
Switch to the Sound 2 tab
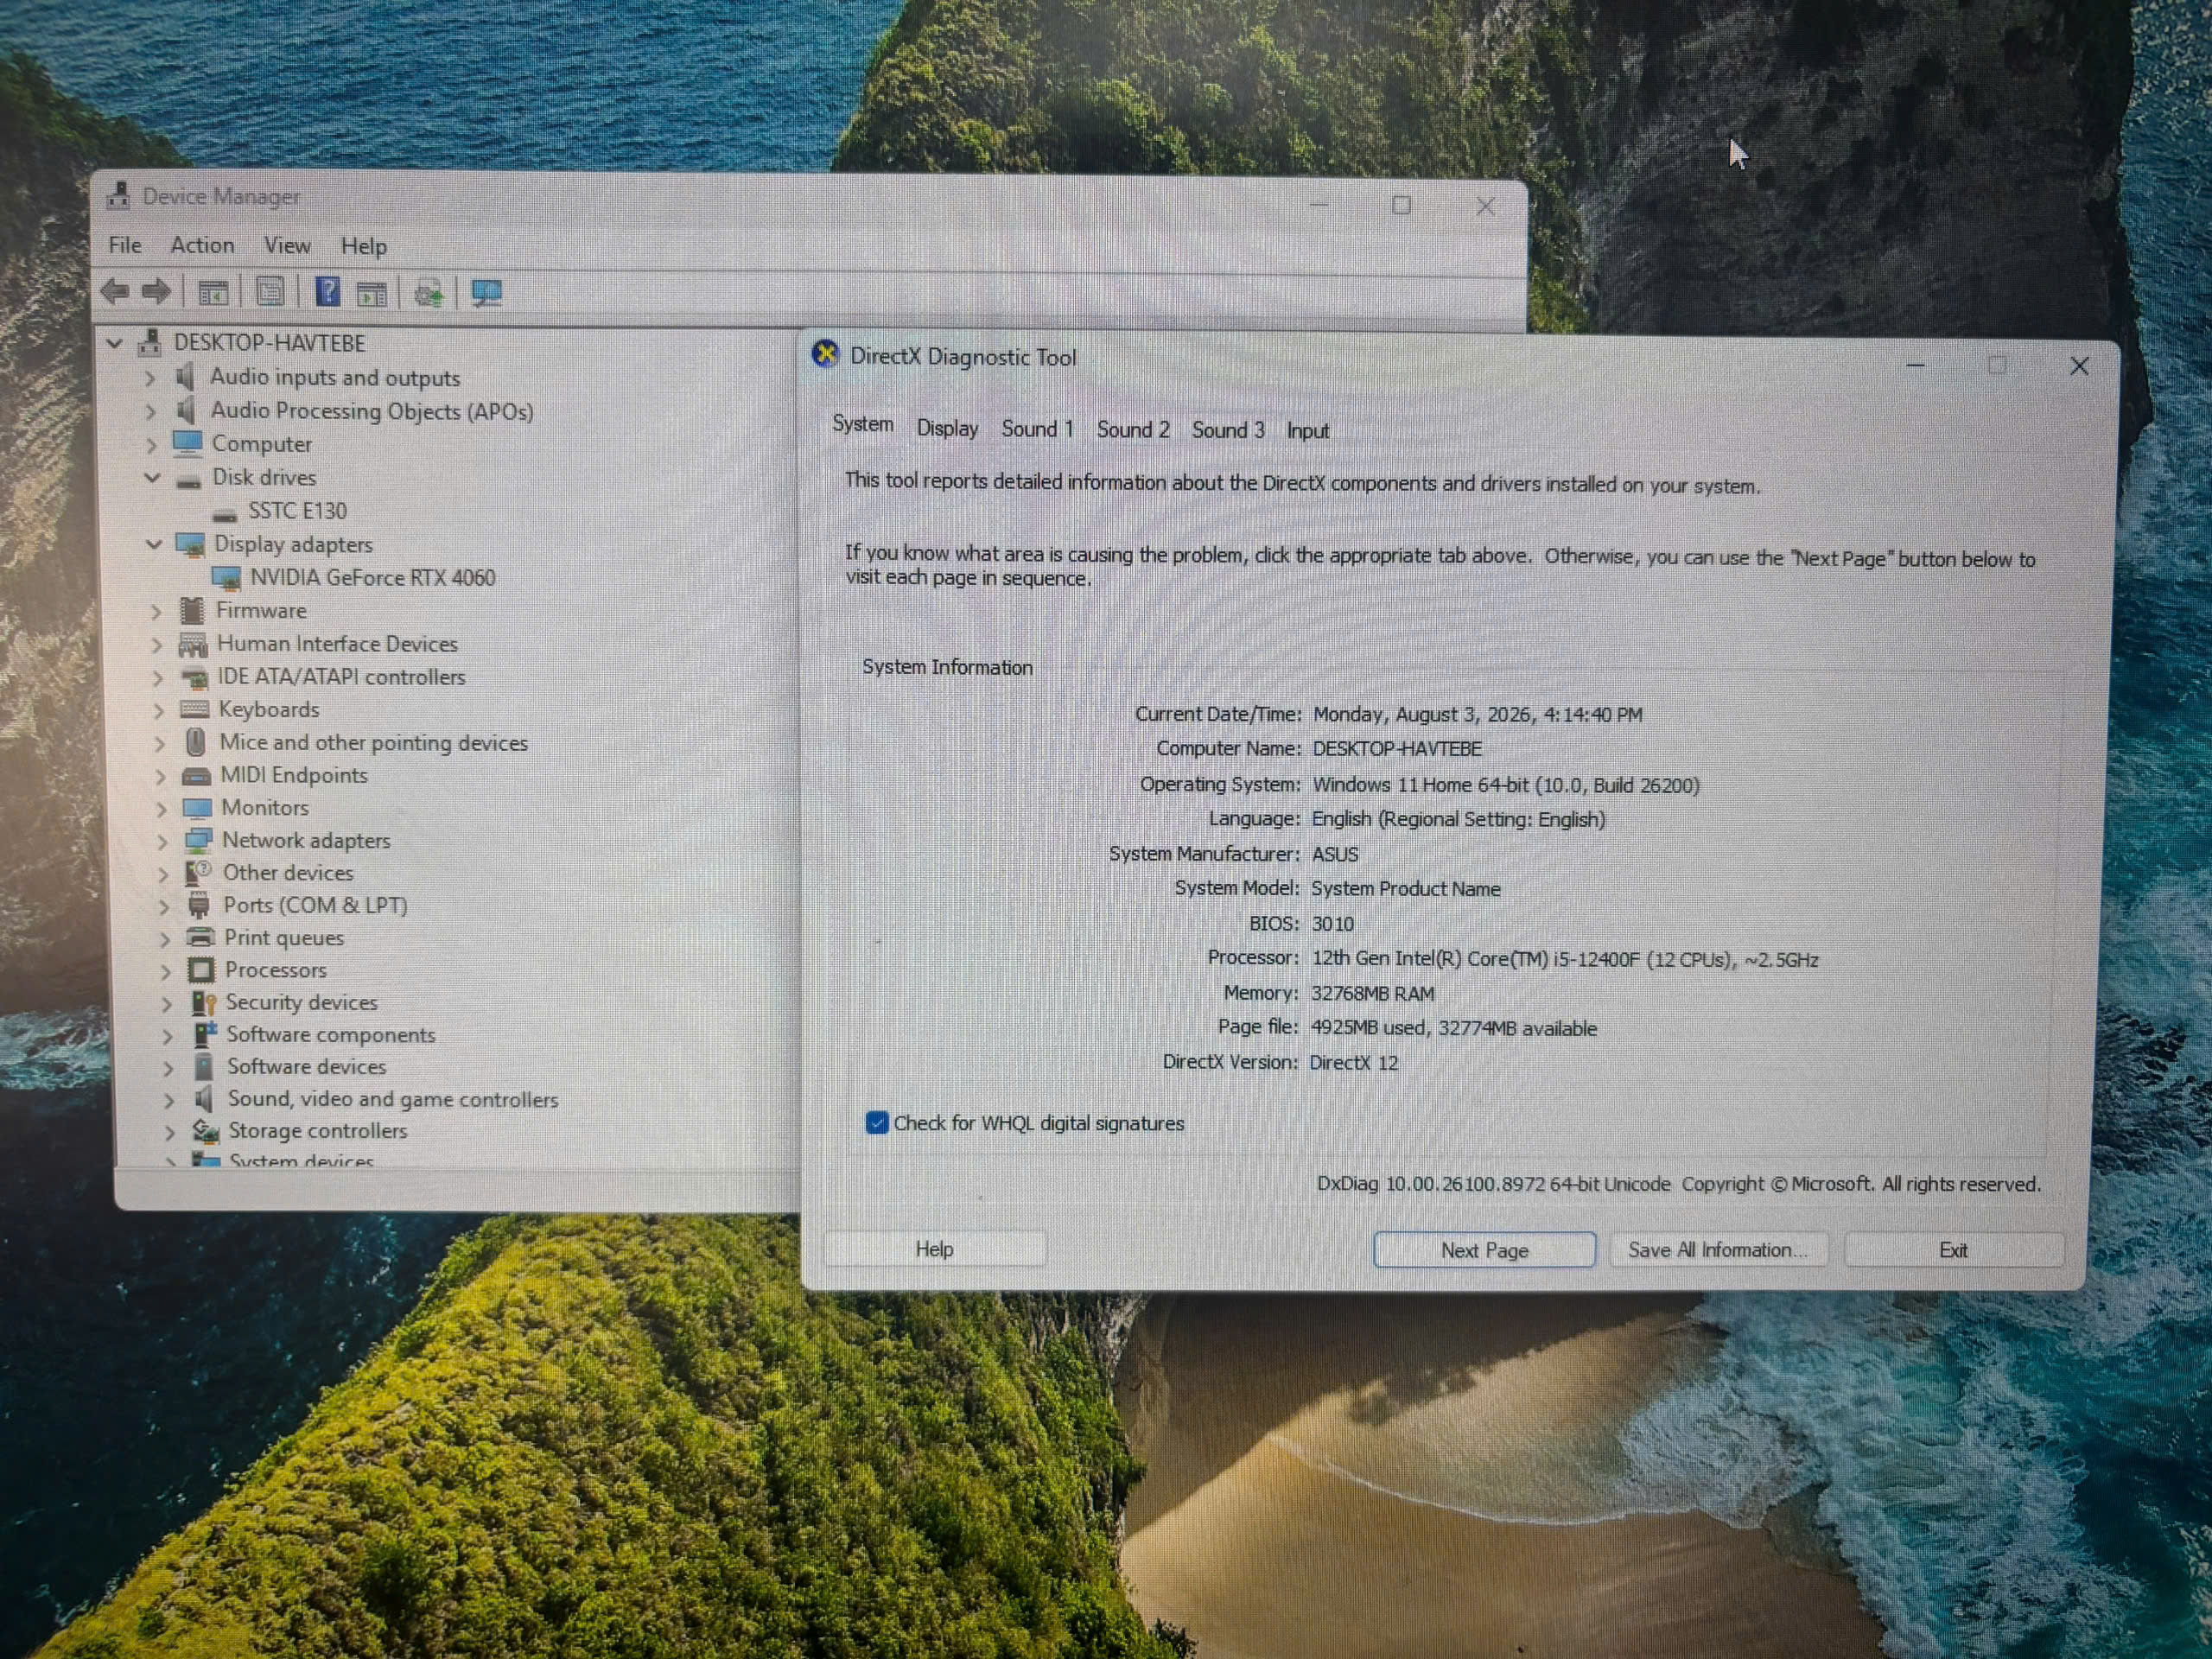(x=1133, y=430)
